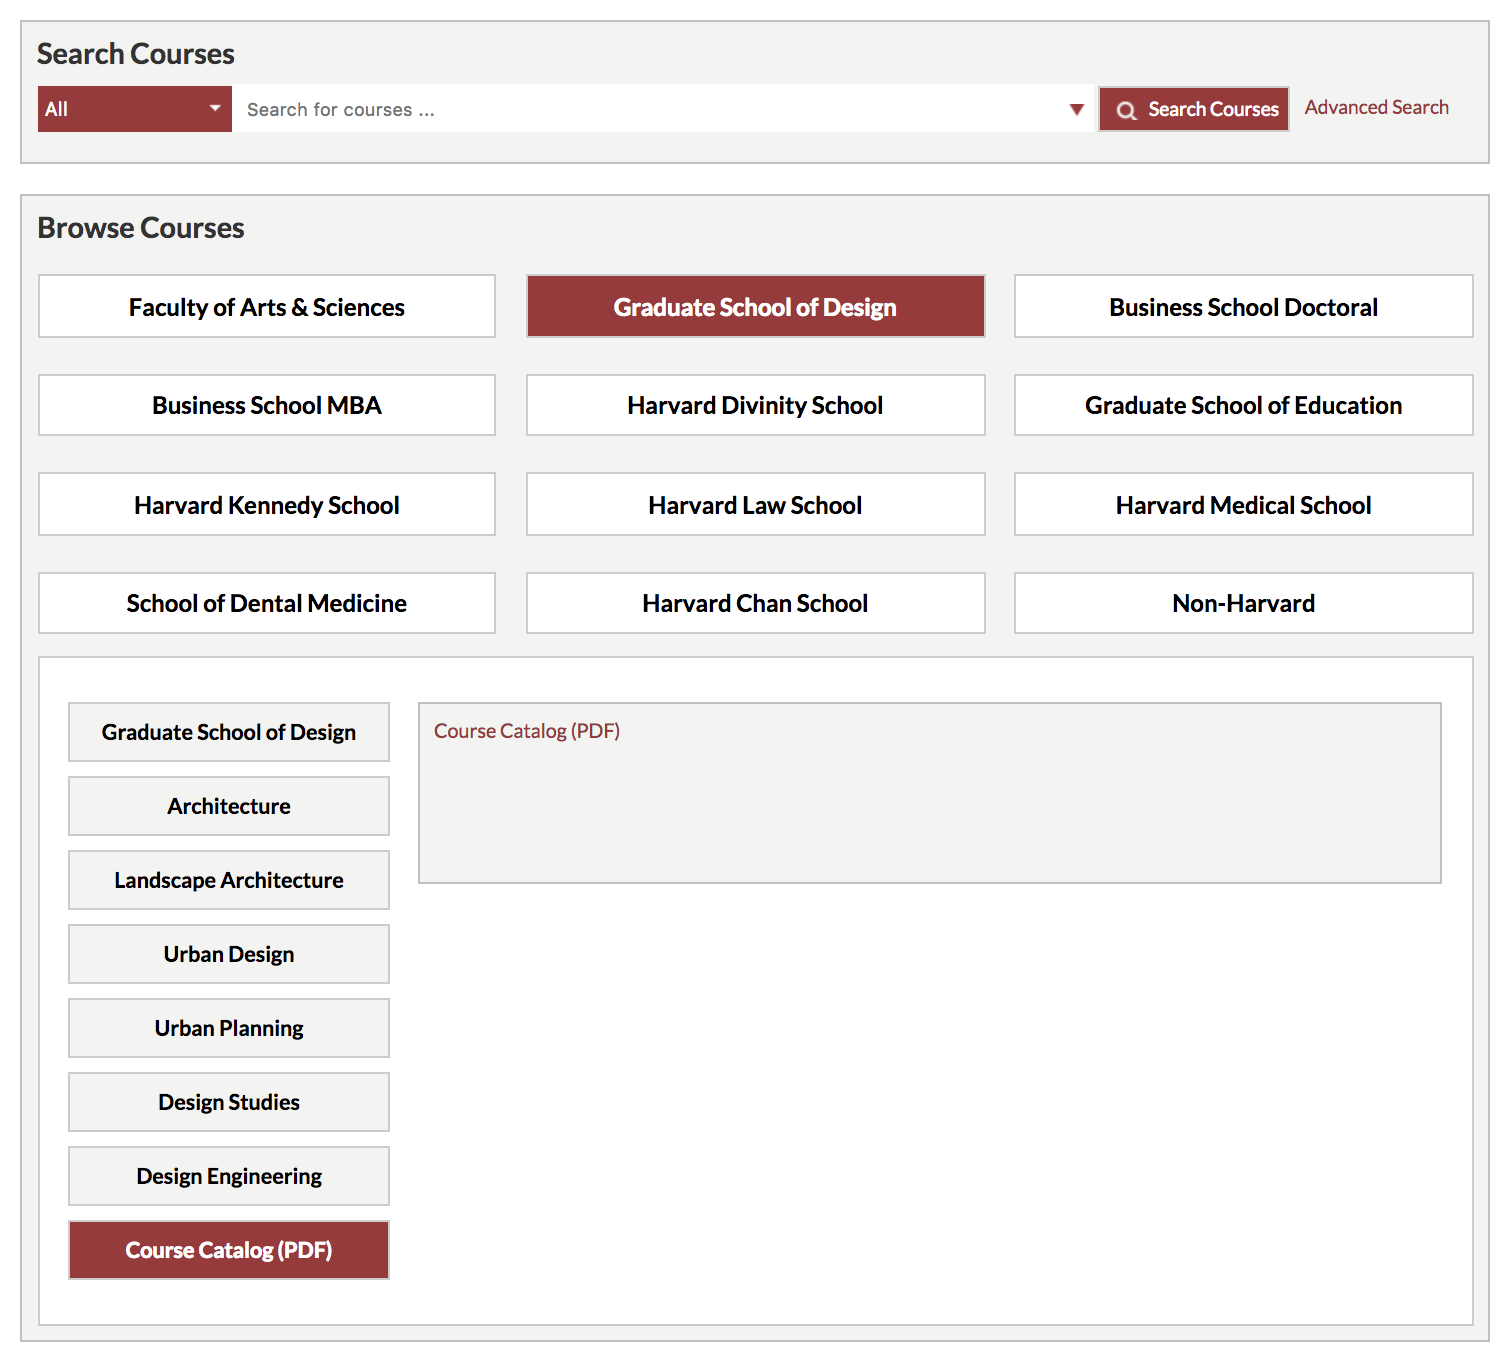The width and height of the screenshot is (1512, 1368).
Task: Open the Non-Harvard courses category
Action: tap(1243, 603)
